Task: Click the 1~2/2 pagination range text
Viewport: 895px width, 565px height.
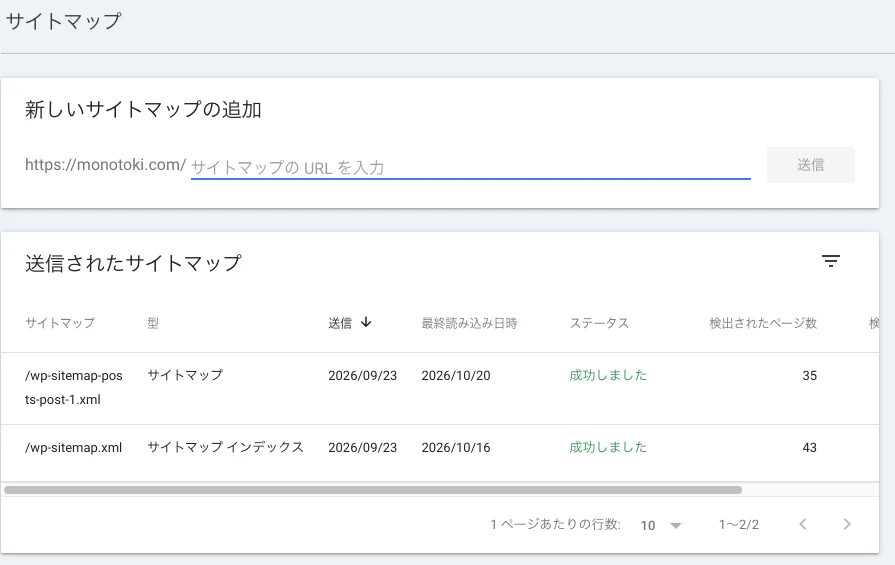Action: [x=739, y=524]
